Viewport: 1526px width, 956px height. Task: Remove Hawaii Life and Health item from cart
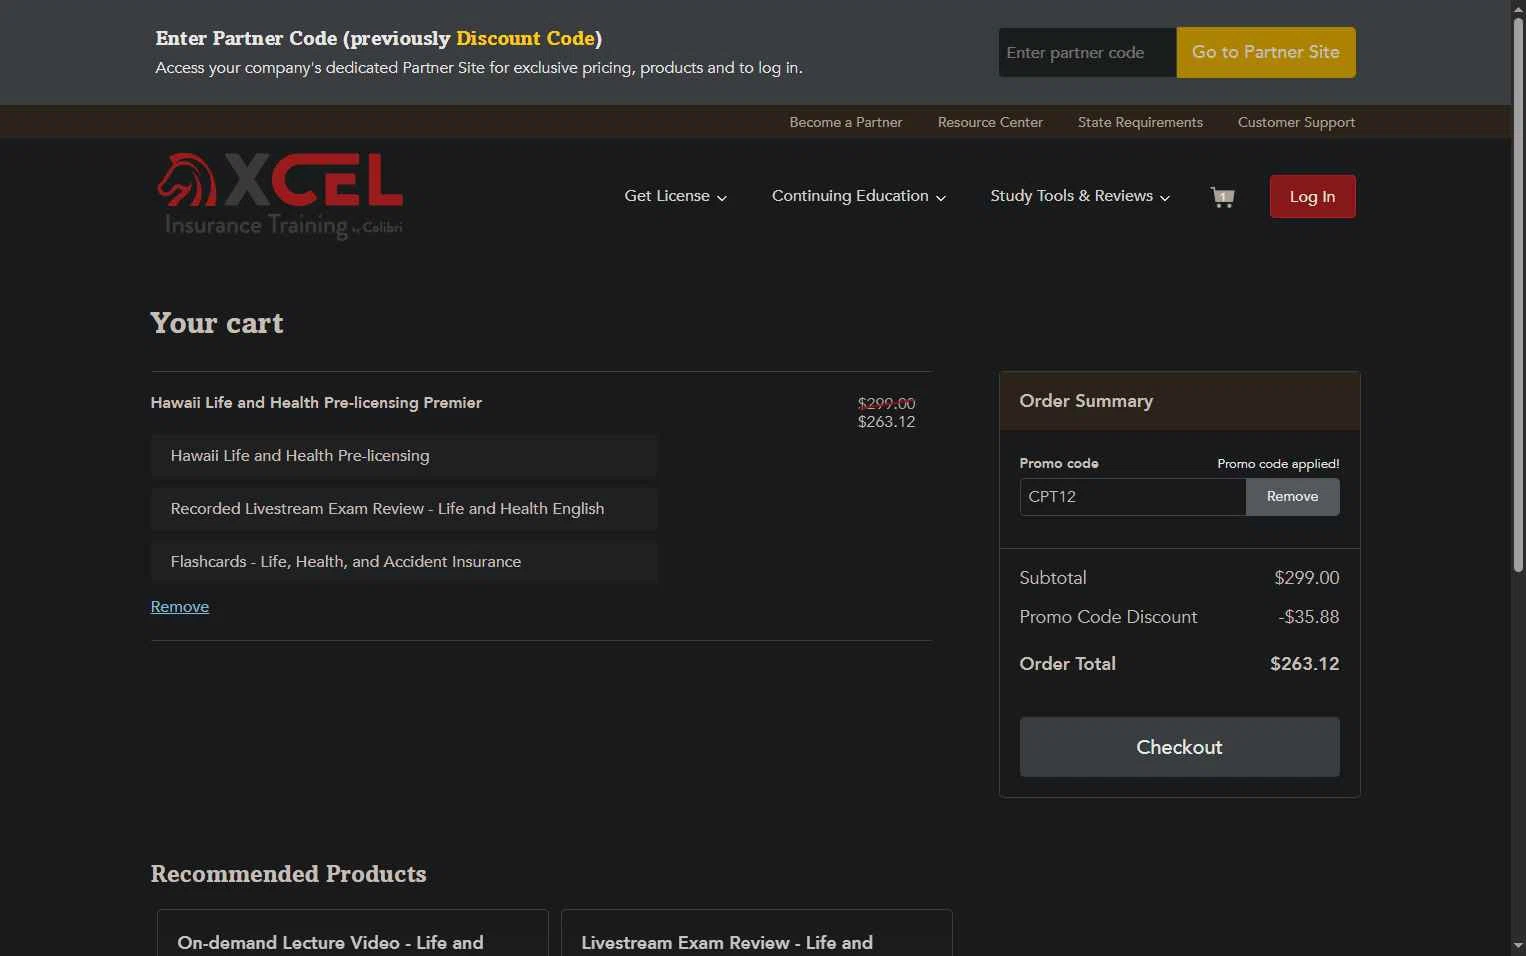pyautogui.click(x=180, y=607)
